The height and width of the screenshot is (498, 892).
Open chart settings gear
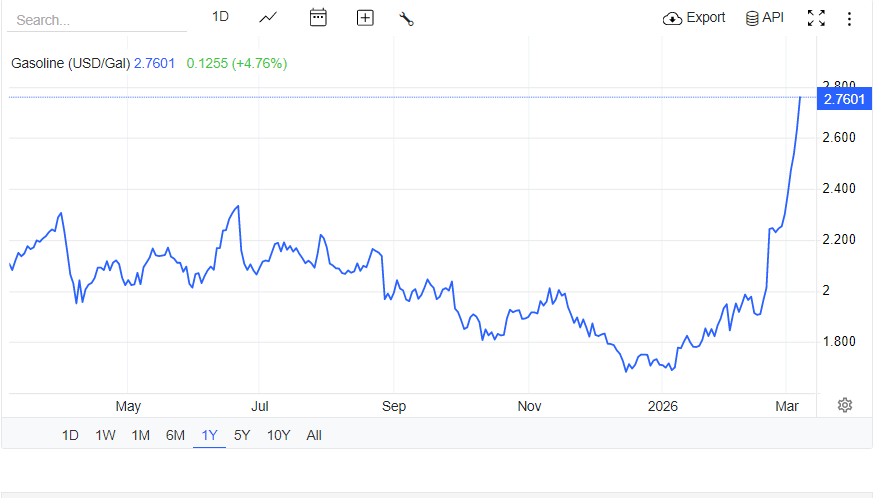(x=845, y=405)
